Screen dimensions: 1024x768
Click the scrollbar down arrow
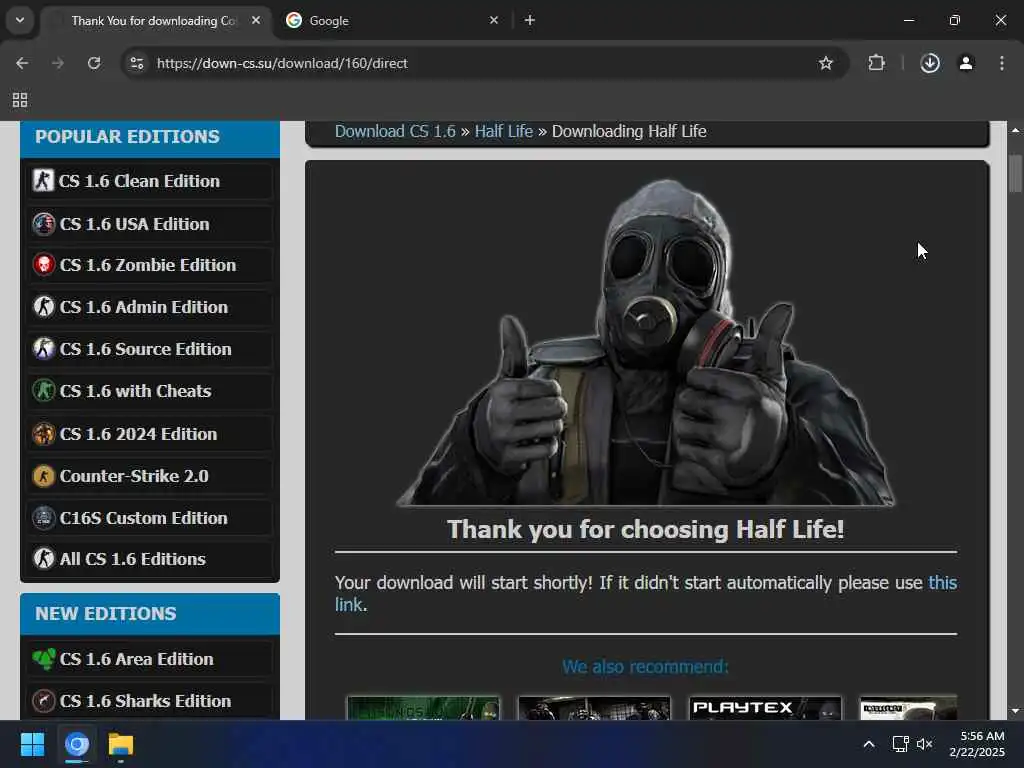pyautogui.click(x=1015, y=711)
